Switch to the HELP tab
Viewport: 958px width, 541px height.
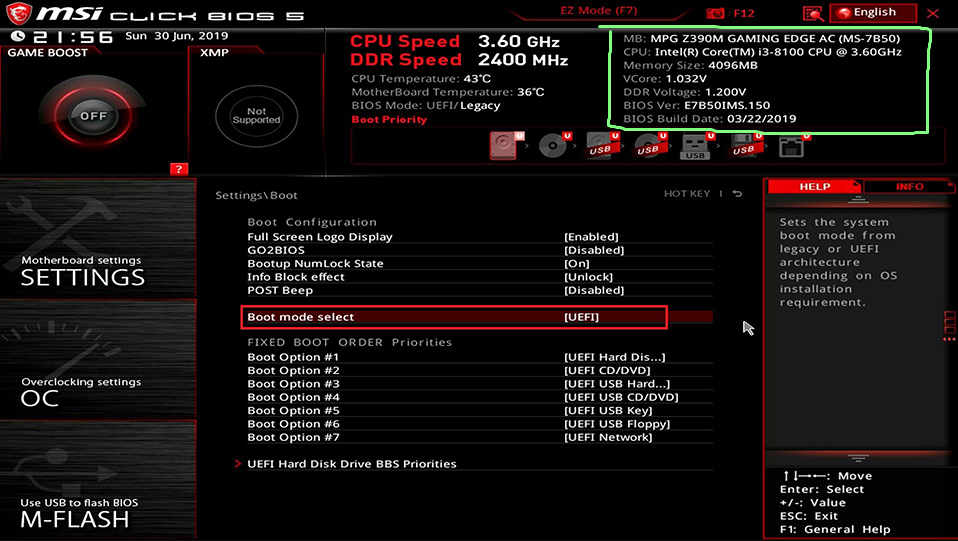point(814,186)
